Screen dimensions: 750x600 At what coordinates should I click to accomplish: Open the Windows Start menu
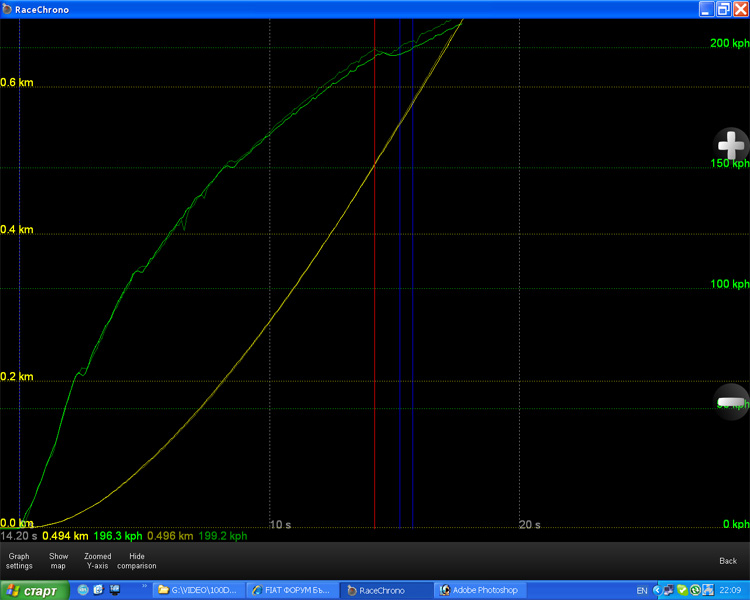tap(33, 590)
